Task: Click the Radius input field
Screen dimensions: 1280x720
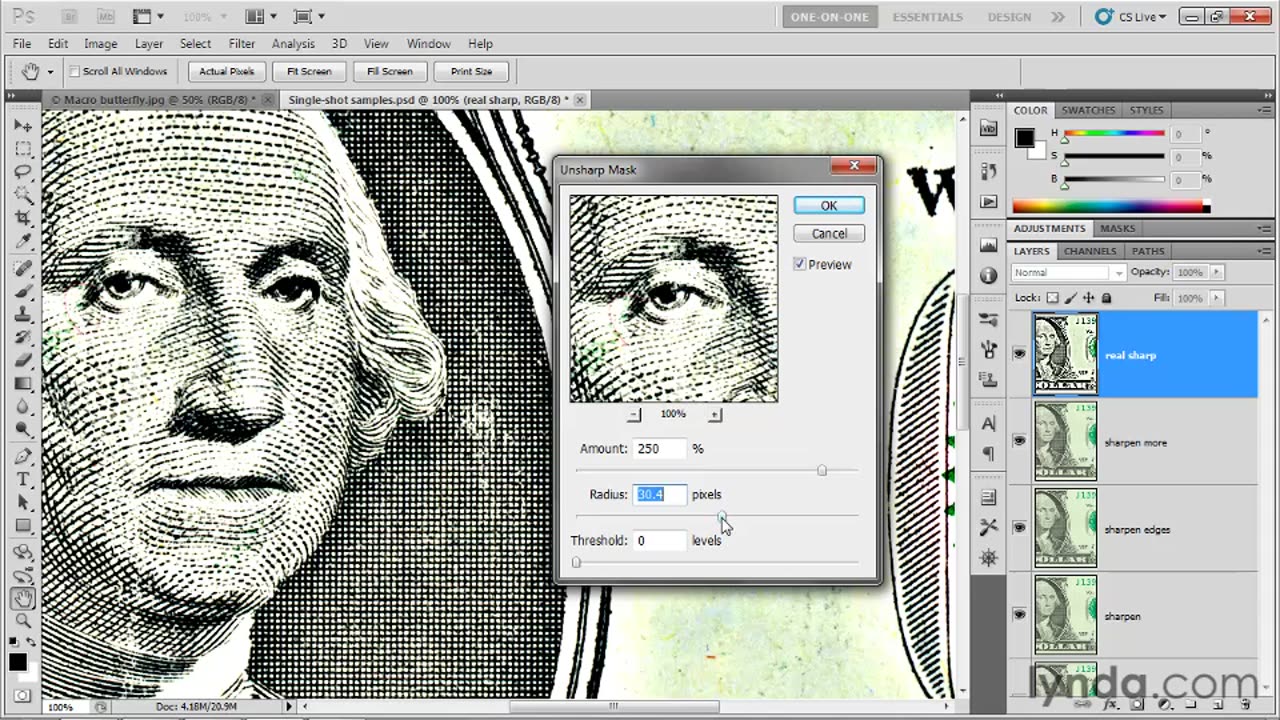Action: 660,494
